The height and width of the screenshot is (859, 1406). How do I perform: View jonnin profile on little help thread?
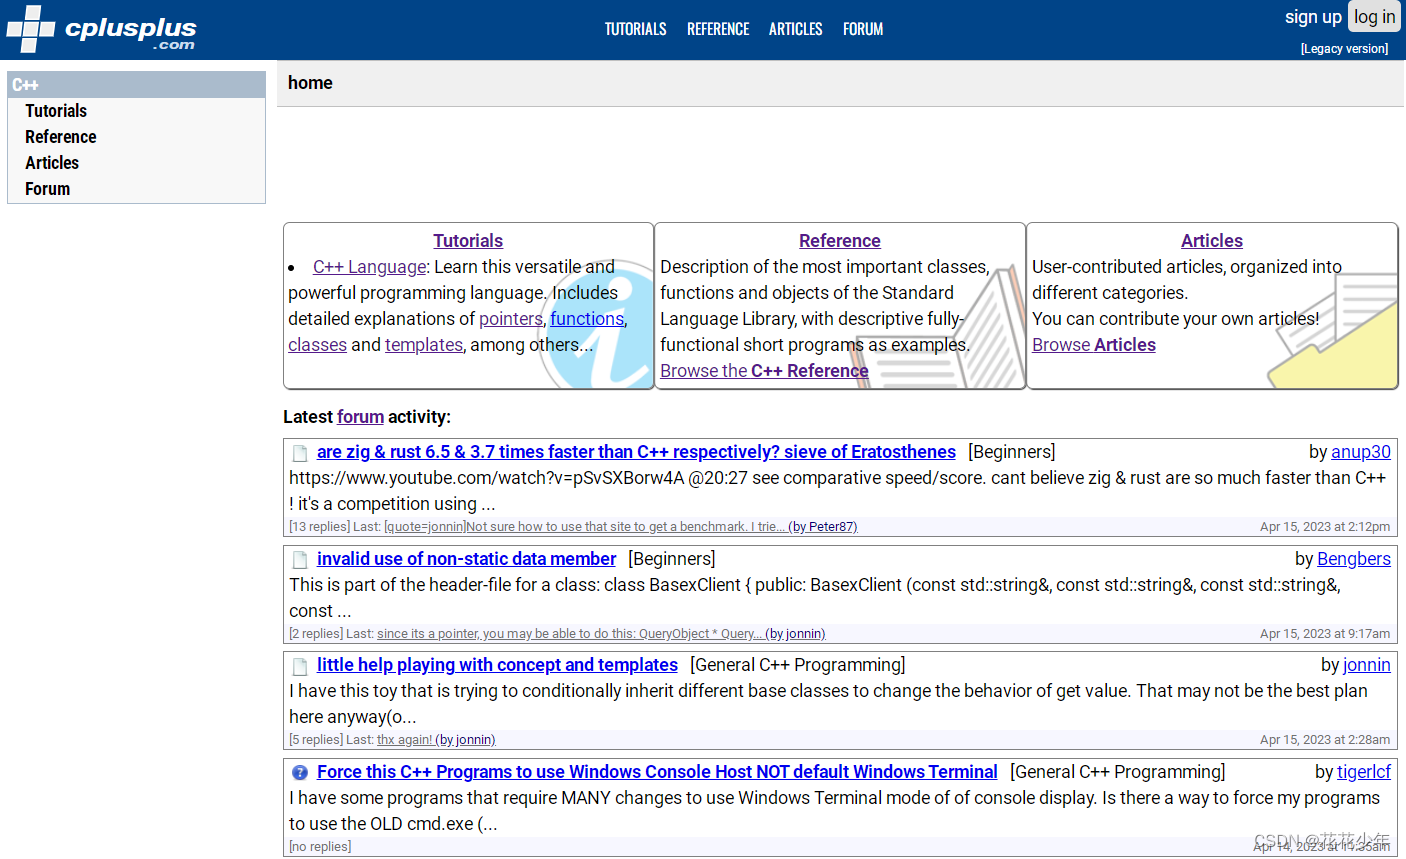coord(1367,665)
